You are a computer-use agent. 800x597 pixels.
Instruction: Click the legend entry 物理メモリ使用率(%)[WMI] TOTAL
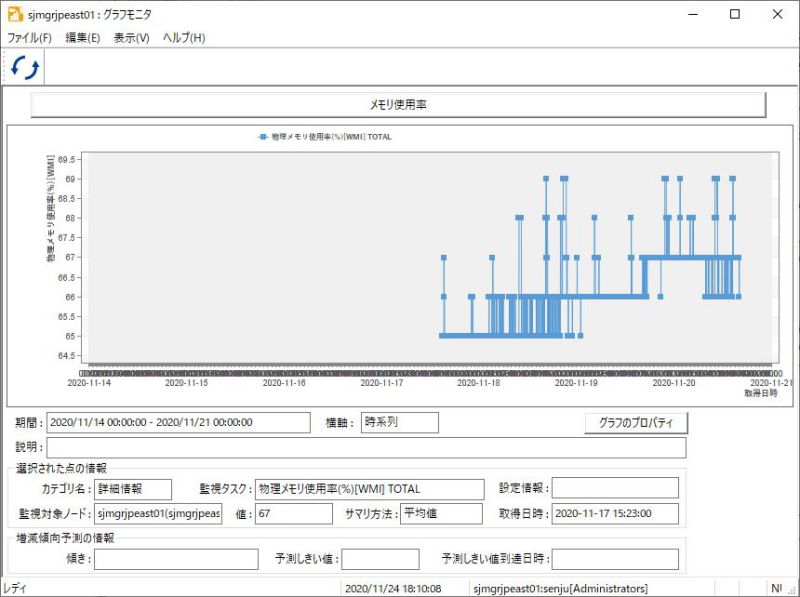tap(325, 137)
